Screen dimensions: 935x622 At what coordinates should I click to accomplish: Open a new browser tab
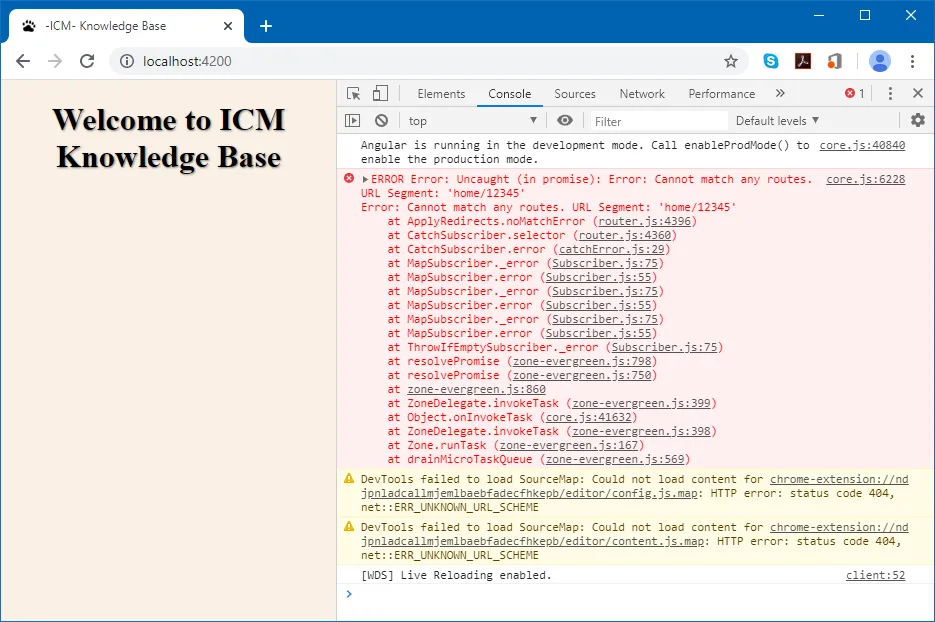click(266, 26)
